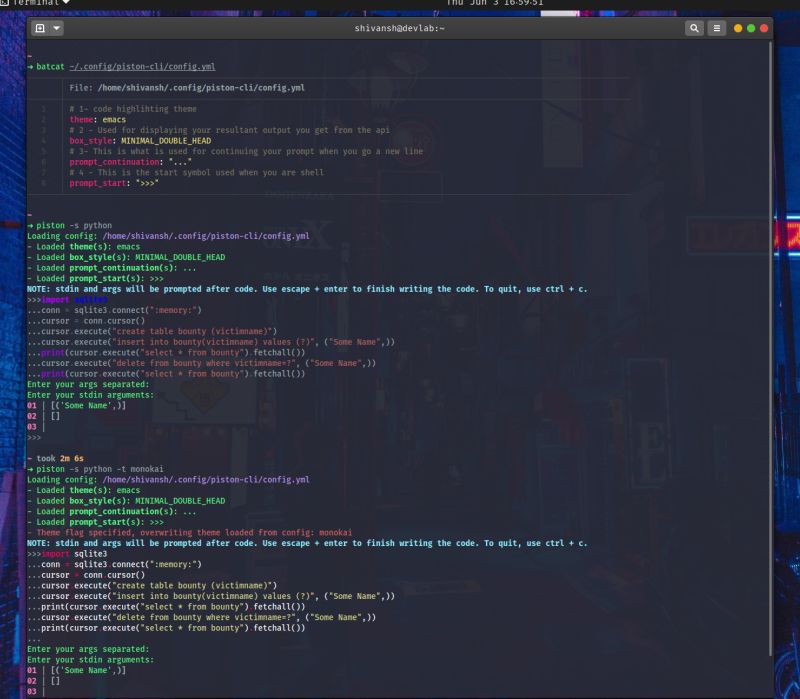The width and height of the screenshot is (800, 699).
Task: Click the comment starting '# 3- This is what is used'
Action: (246, 152)
